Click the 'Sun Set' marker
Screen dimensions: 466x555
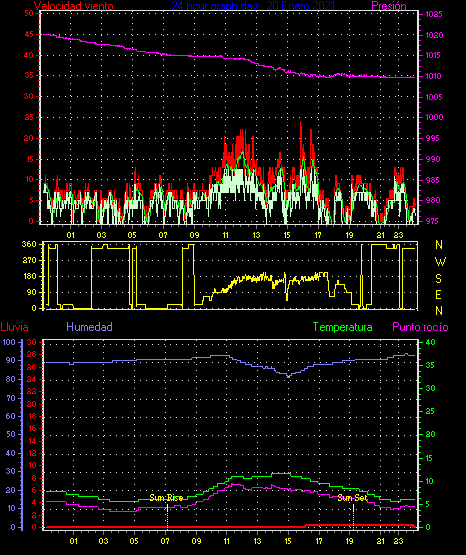[352, 498]
